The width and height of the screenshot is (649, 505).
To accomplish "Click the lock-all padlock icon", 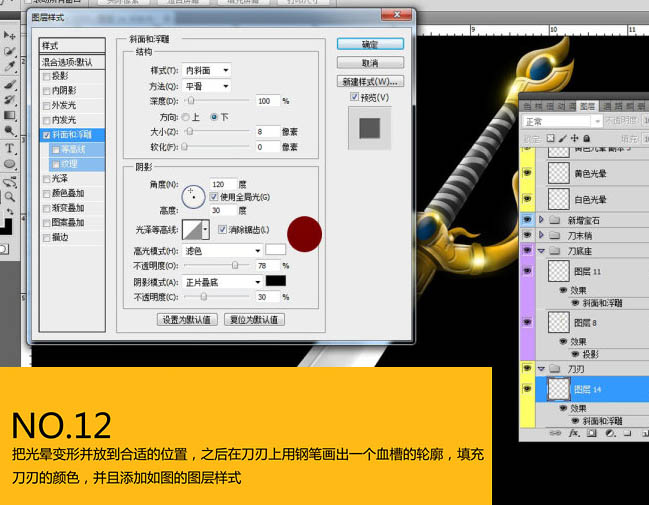I will click(x=587, y=138).
